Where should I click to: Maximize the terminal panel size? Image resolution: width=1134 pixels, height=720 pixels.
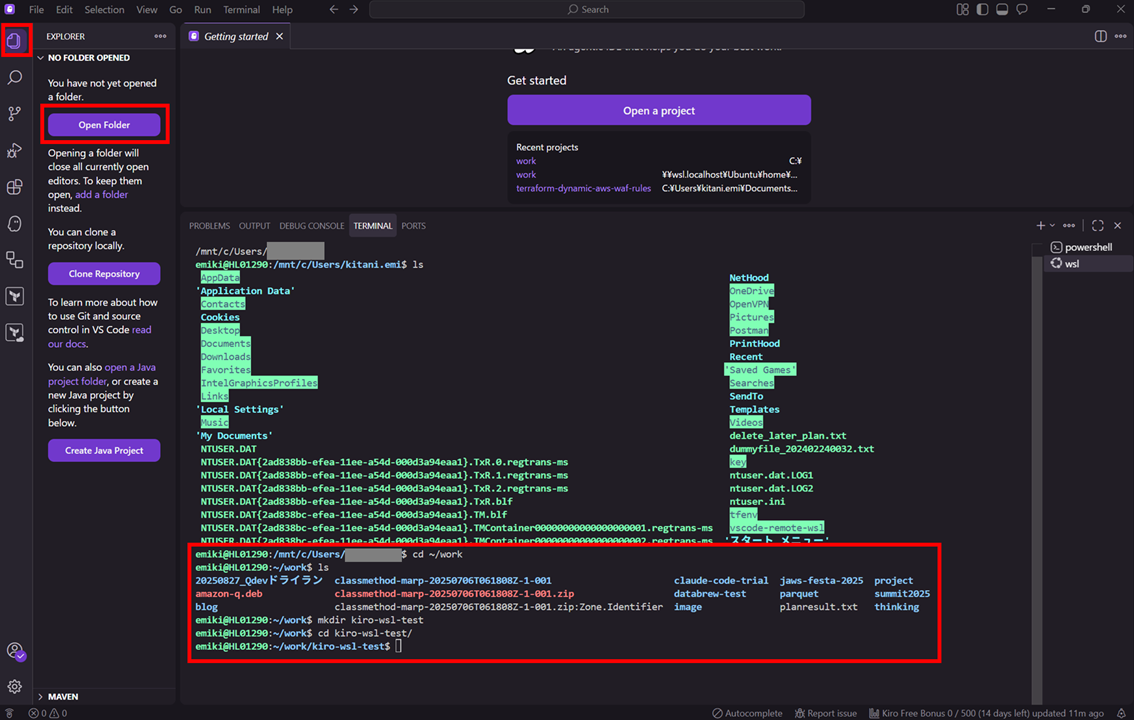click(x=1097, y=226)
